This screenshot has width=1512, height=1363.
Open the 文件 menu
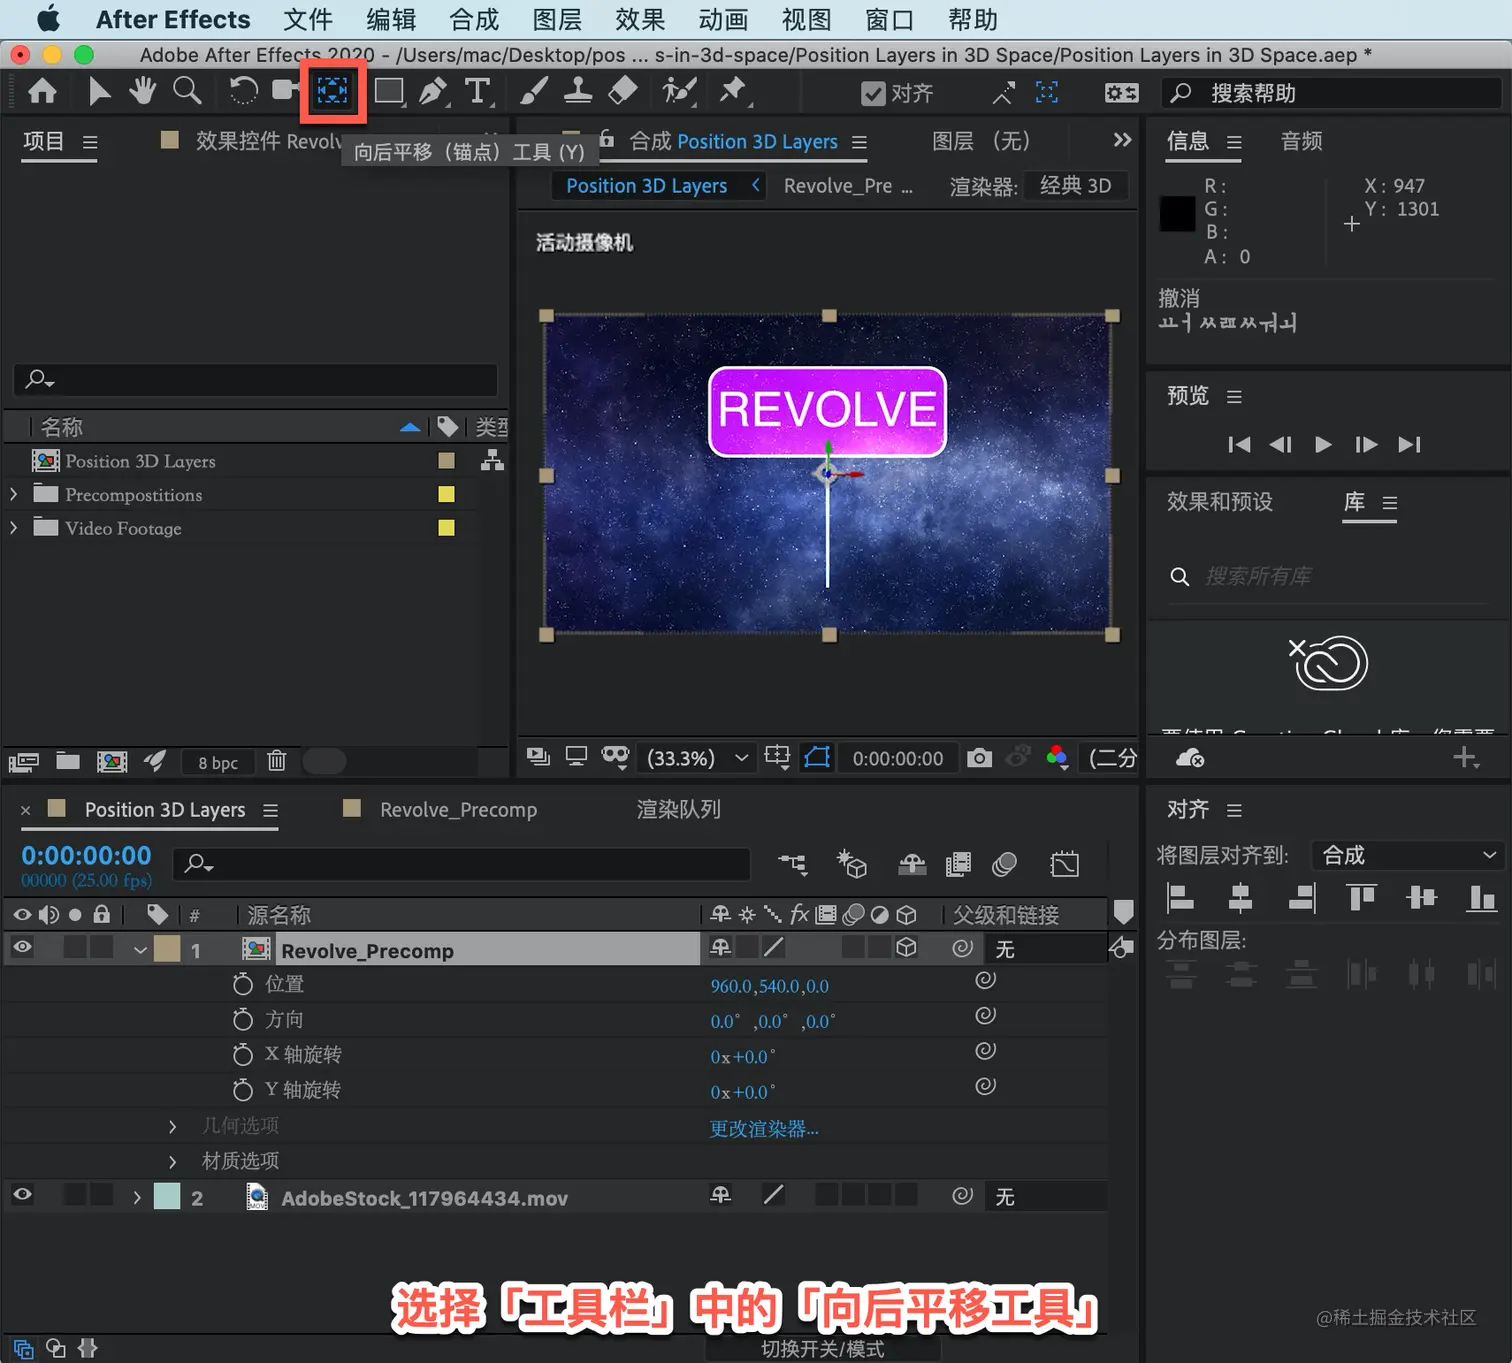coord(308,20)
